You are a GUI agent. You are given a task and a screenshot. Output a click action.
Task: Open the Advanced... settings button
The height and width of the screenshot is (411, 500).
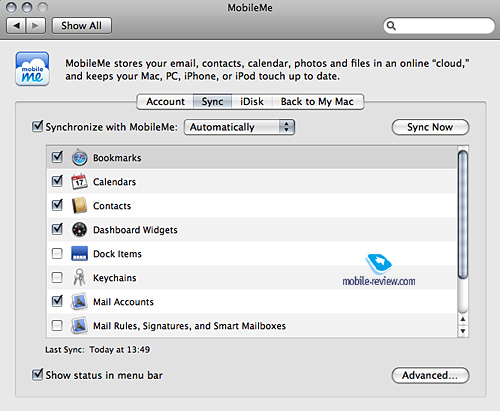[430, 375]
